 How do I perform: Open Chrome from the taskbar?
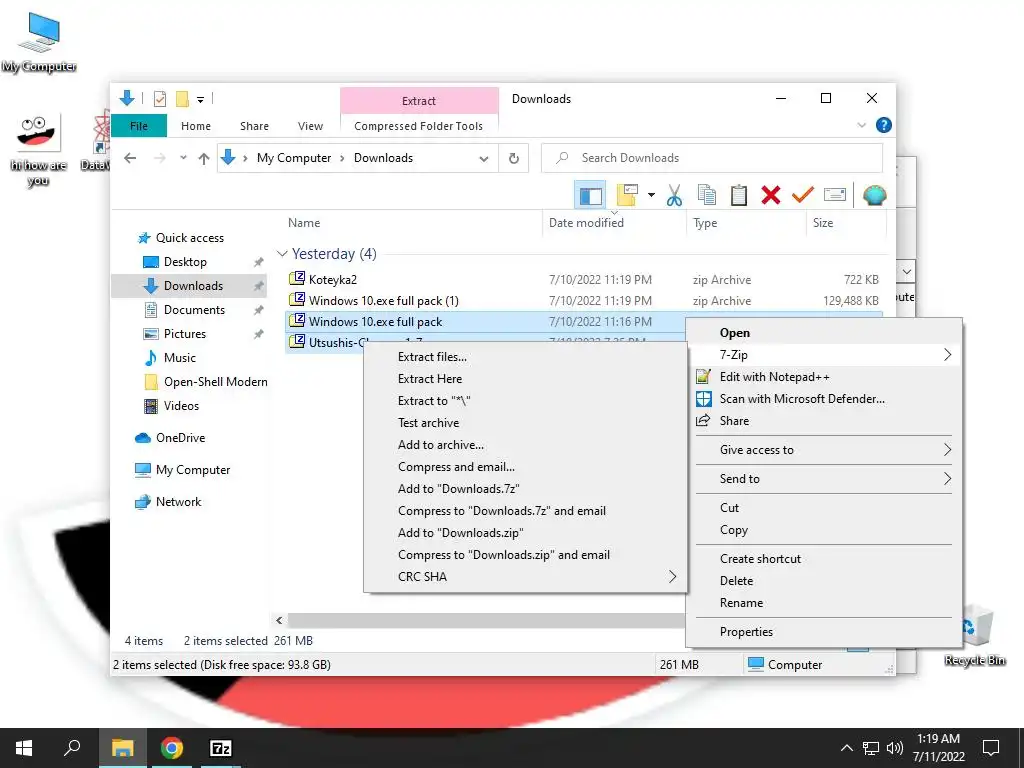[172, 748]
